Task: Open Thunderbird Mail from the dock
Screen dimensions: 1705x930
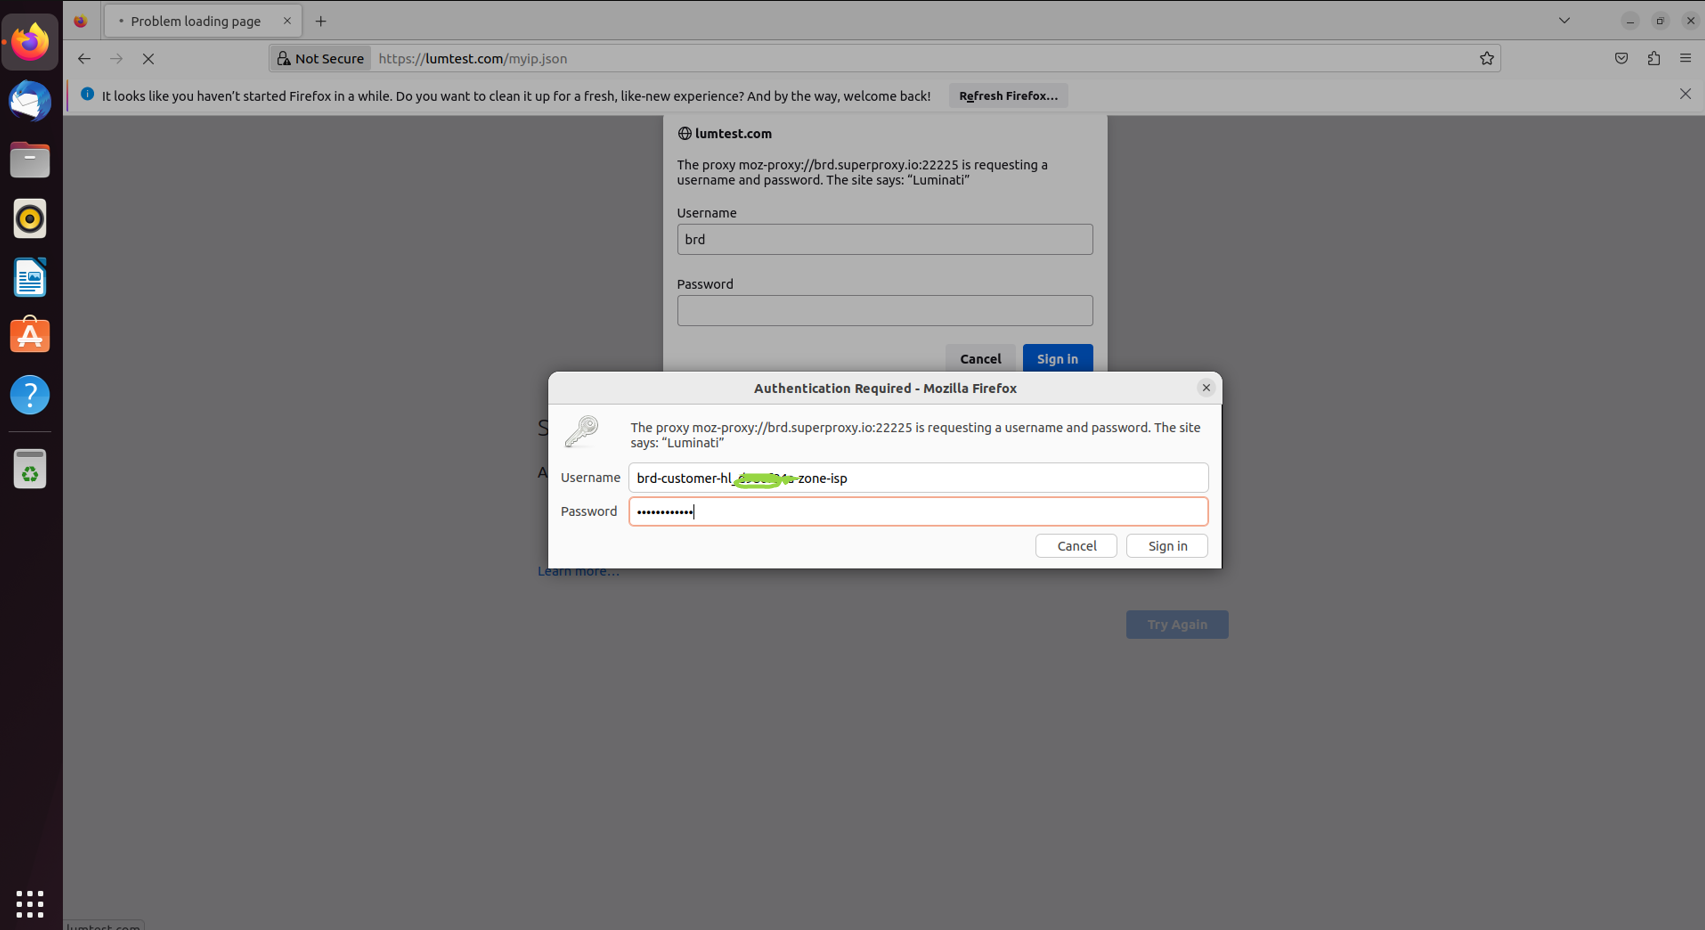Action: (30, 102)
